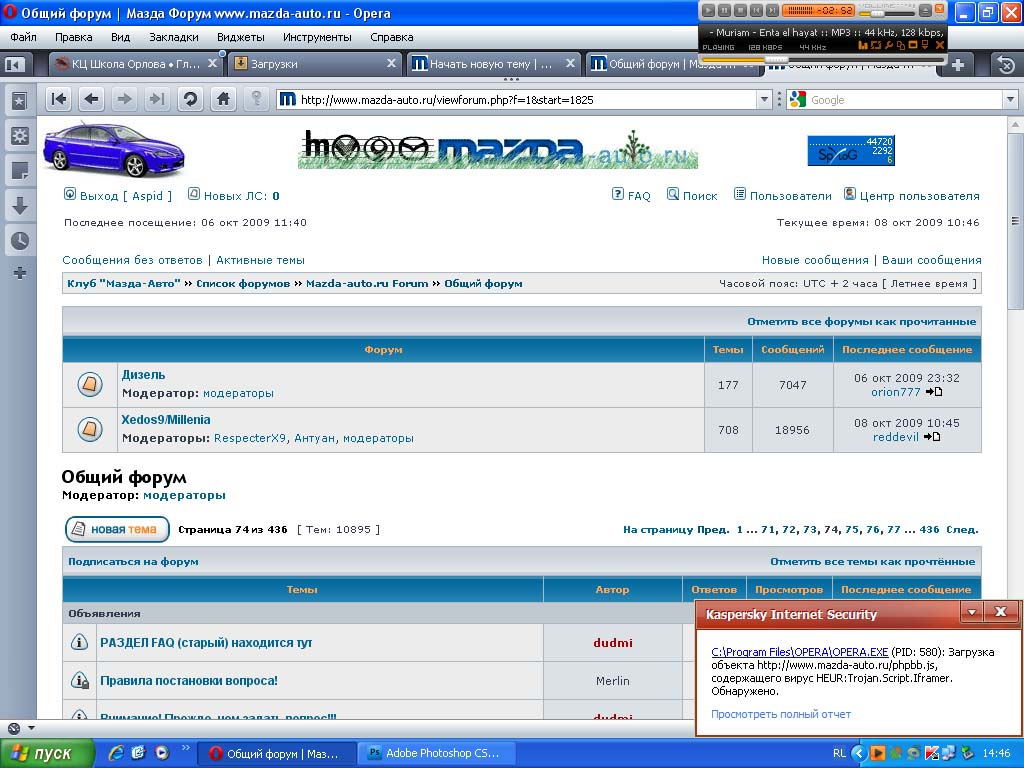Toggle repeat icon in the media player

pos(876,45)
